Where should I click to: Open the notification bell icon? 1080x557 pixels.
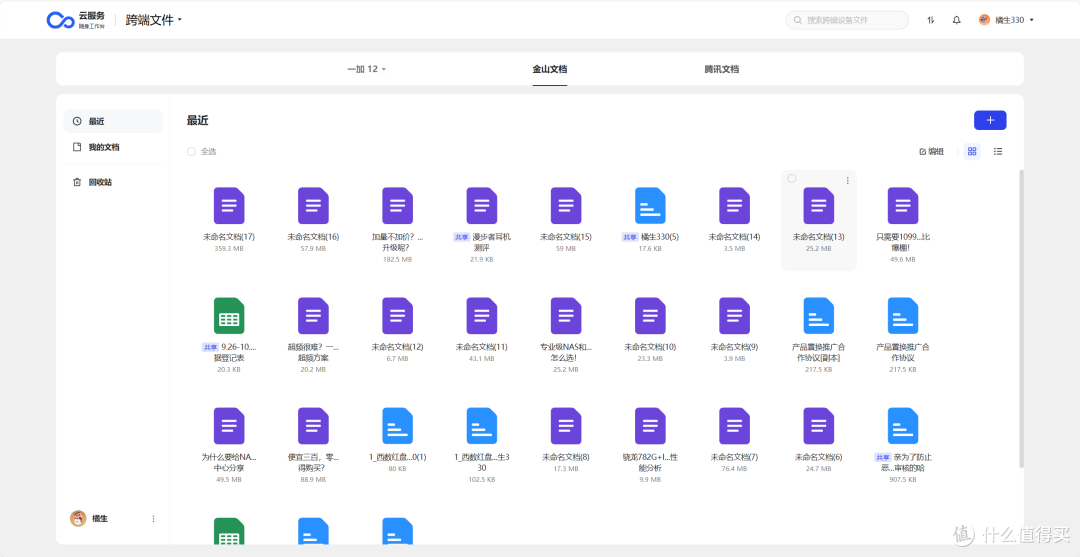(x=957, y=20)
